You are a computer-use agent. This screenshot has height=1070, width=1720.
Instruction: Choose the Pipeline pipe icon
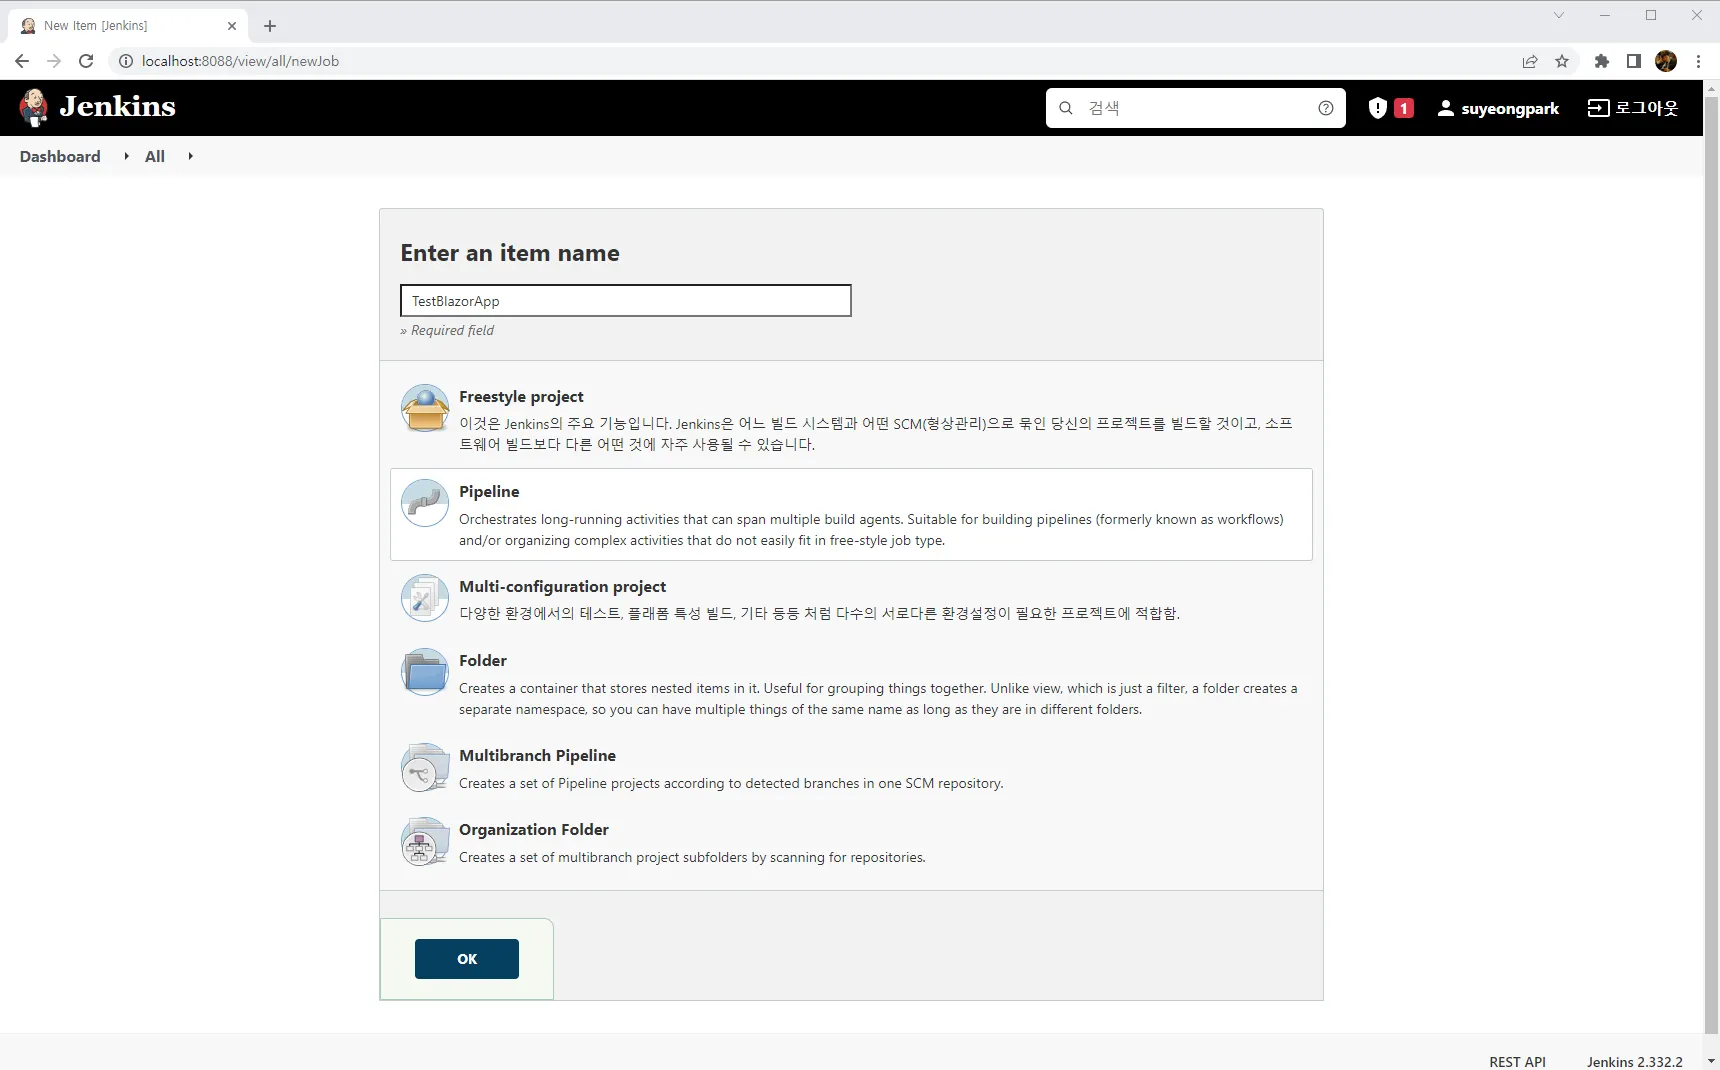pyautogui.click(x=425, y=503)
